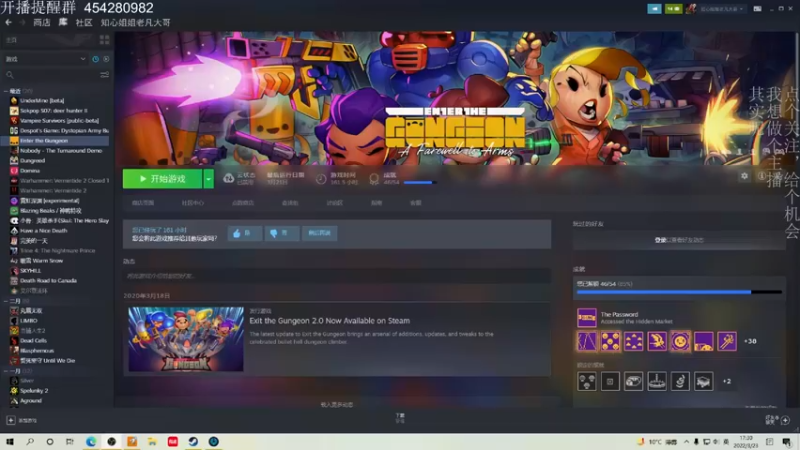Click the play time clock icon
This screenshot has height=450, width=800.
(x=321, y=179)
